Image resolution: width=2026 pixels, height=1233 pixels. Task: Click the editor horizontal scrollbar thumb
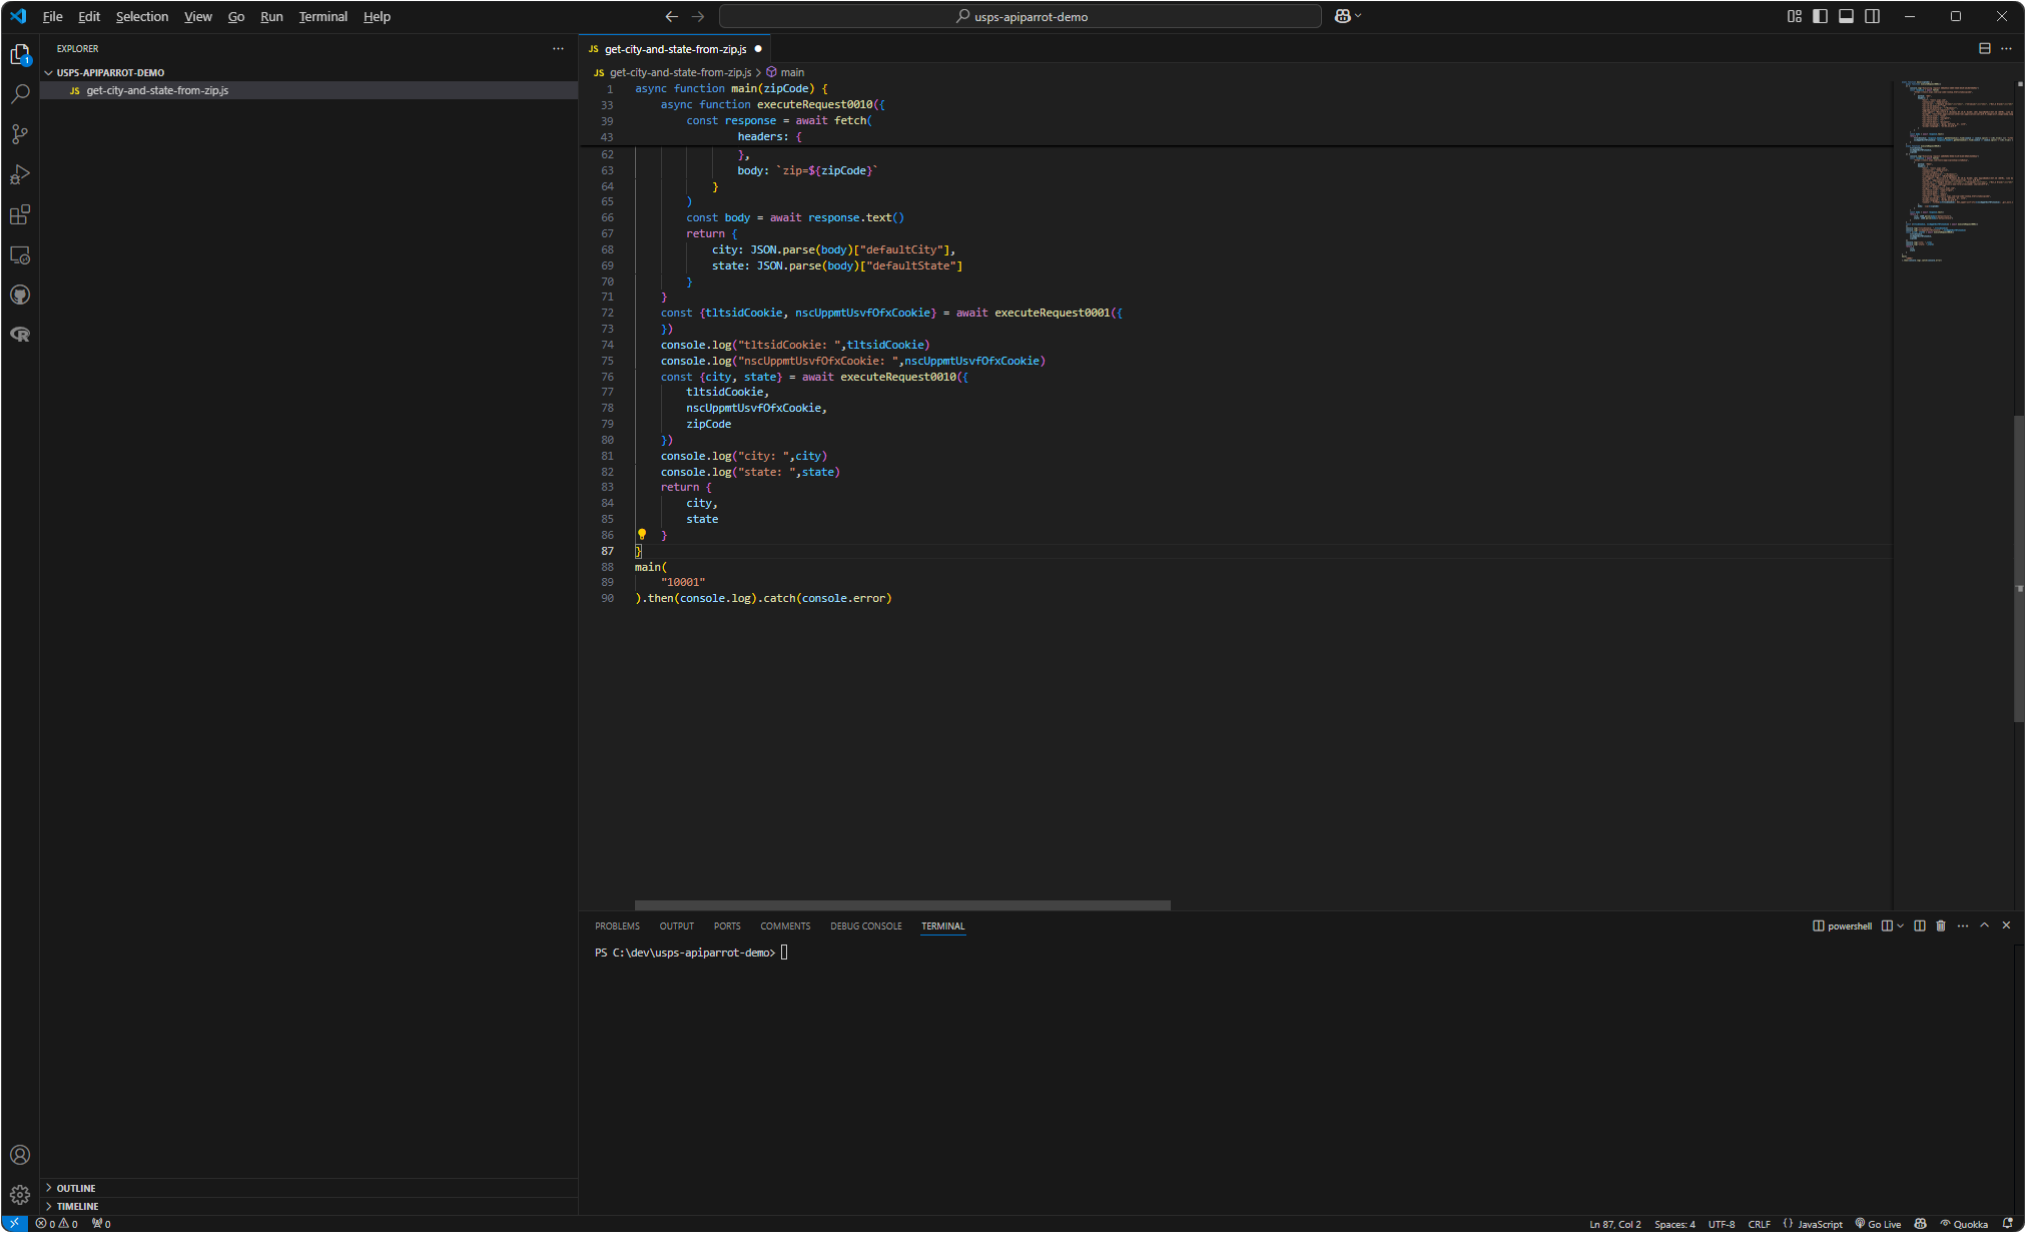coord(902,905)
